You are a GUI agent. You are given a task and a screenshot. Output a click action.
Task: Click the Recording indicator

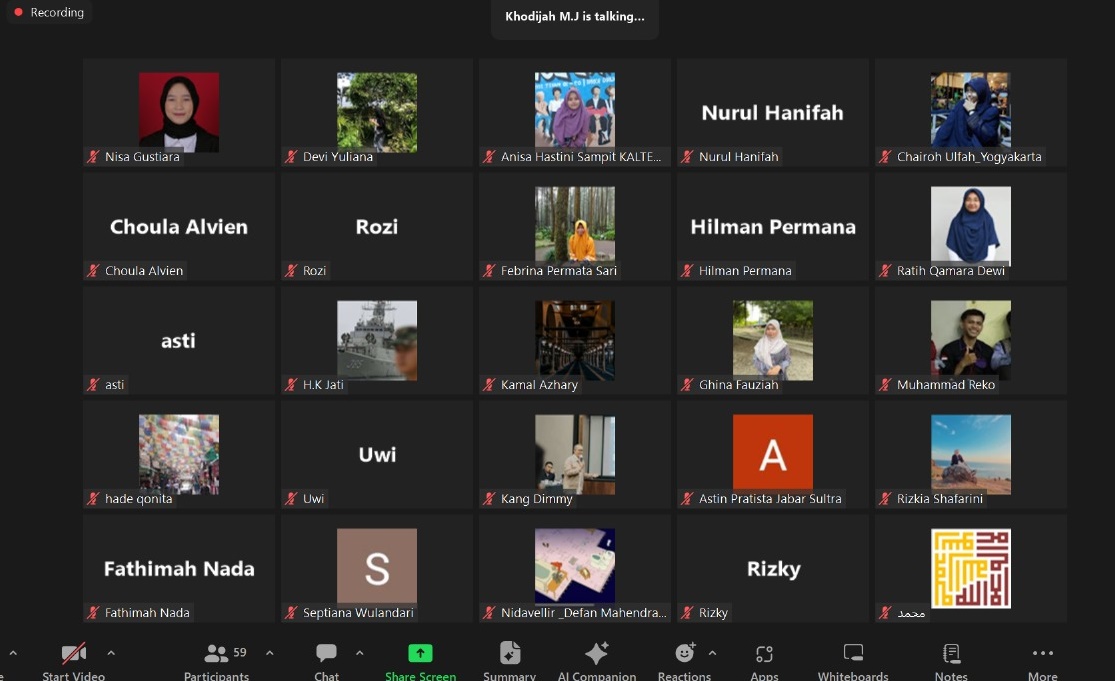48,13
